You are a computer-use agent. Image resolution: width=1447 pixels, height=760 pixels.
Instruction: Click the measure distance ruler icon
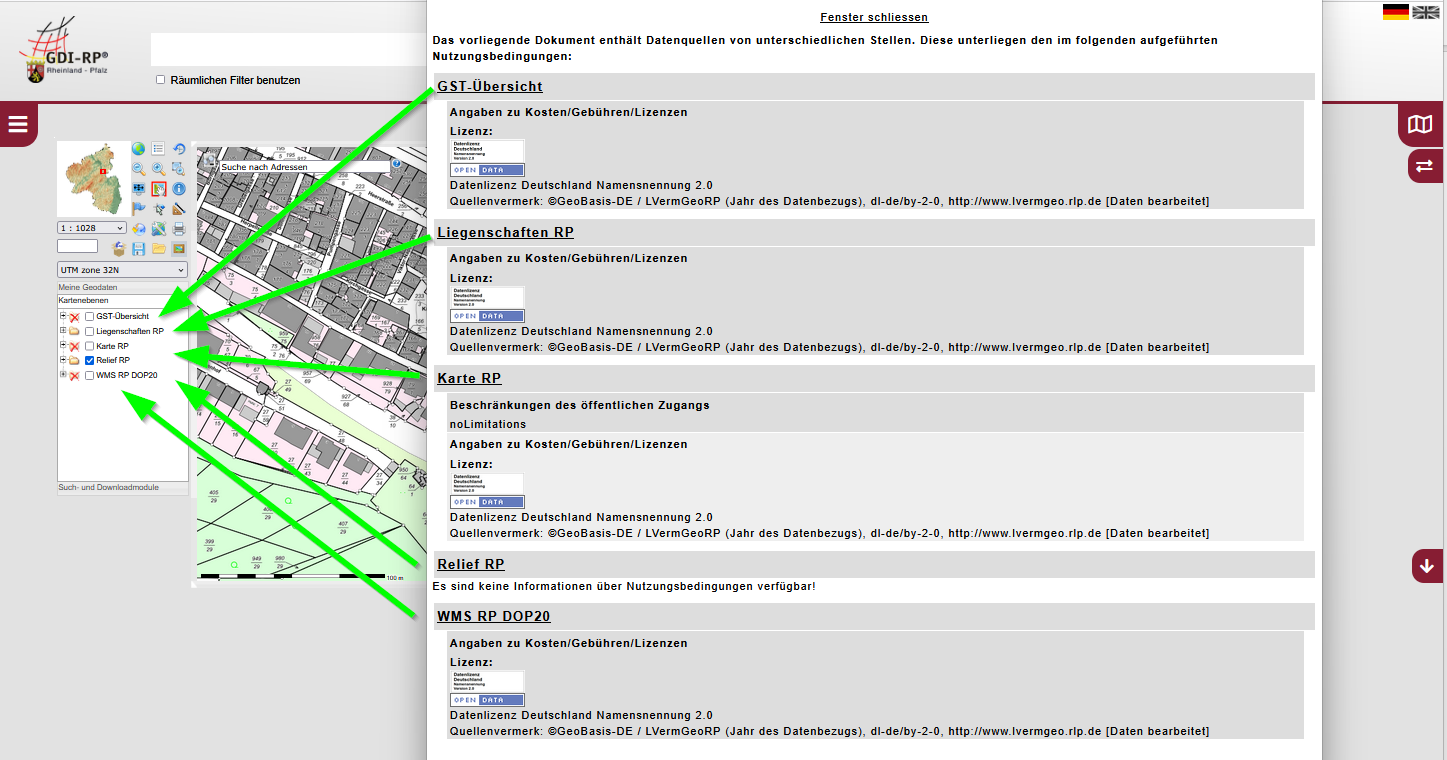coord(179,208)
